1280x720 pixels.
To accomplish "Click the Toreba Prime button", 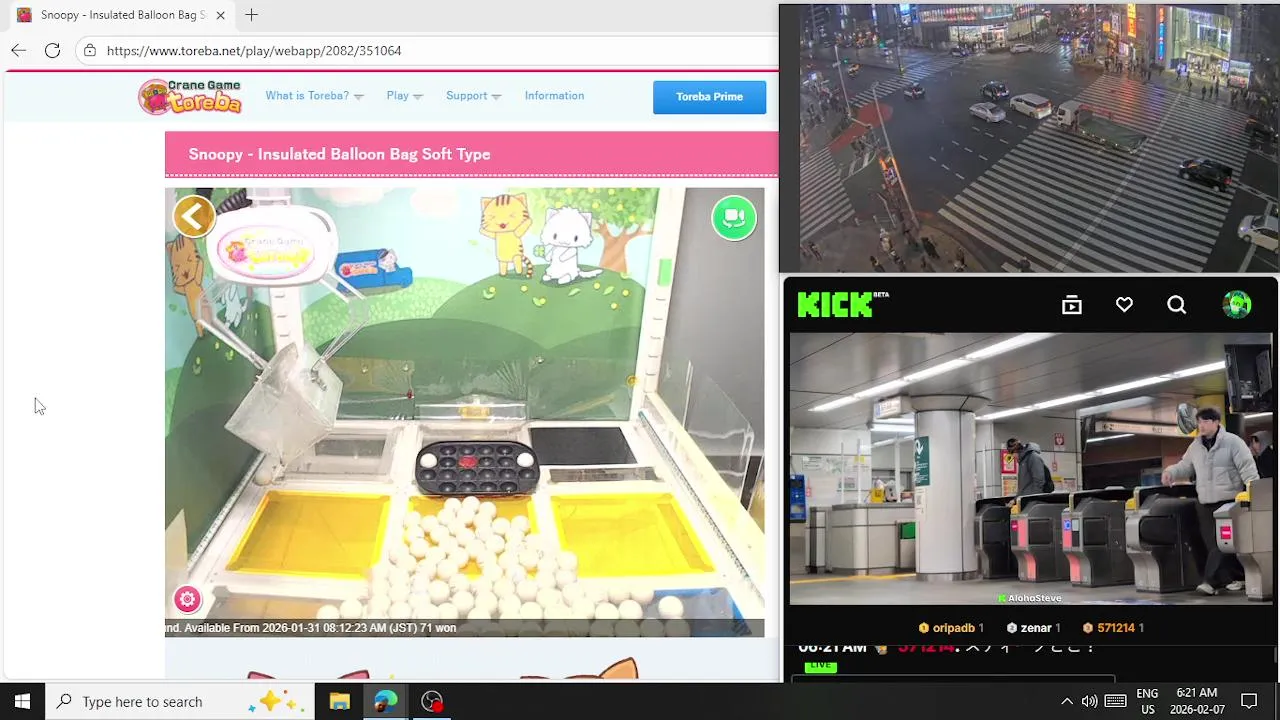I will coord(709,97).
